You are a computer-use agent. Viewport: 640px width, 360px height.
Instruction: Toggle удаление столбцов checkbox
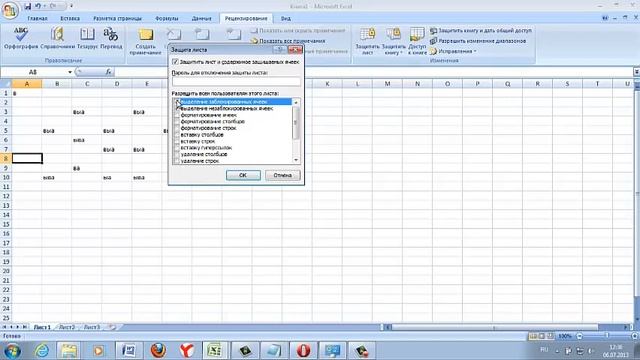[x=176, y=154]
